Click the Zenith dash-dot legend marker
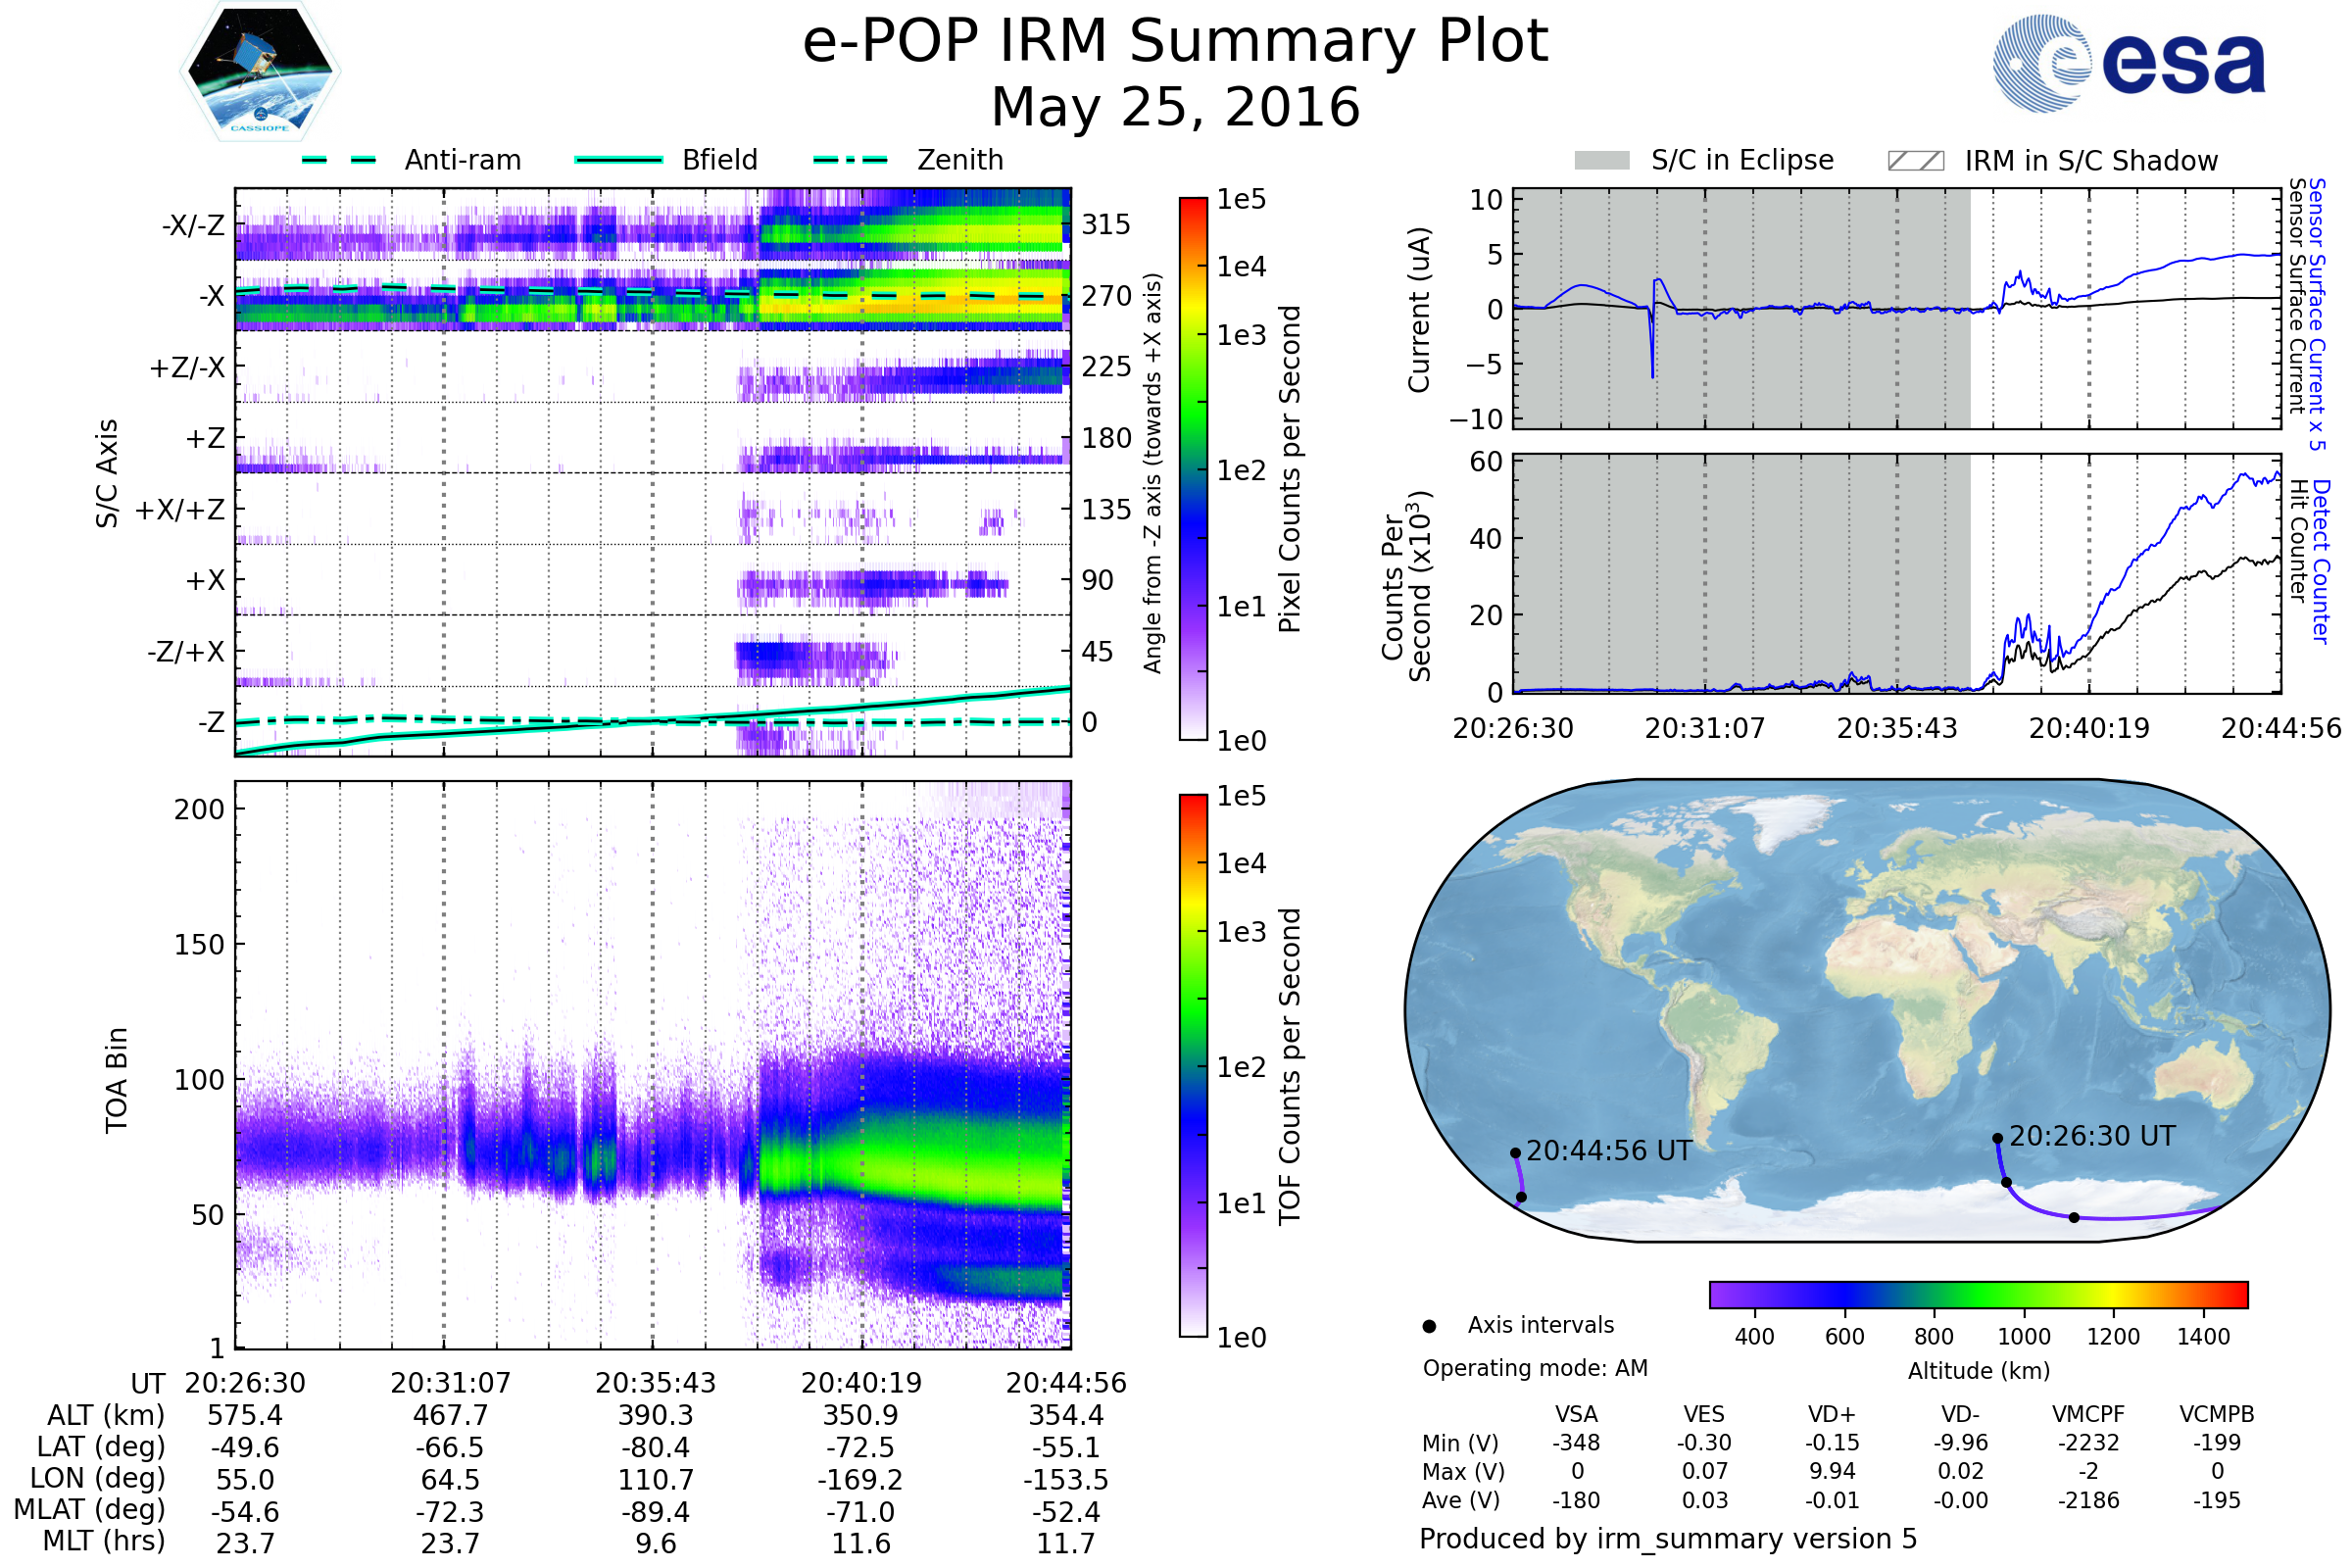 click(x=851, y=160)
